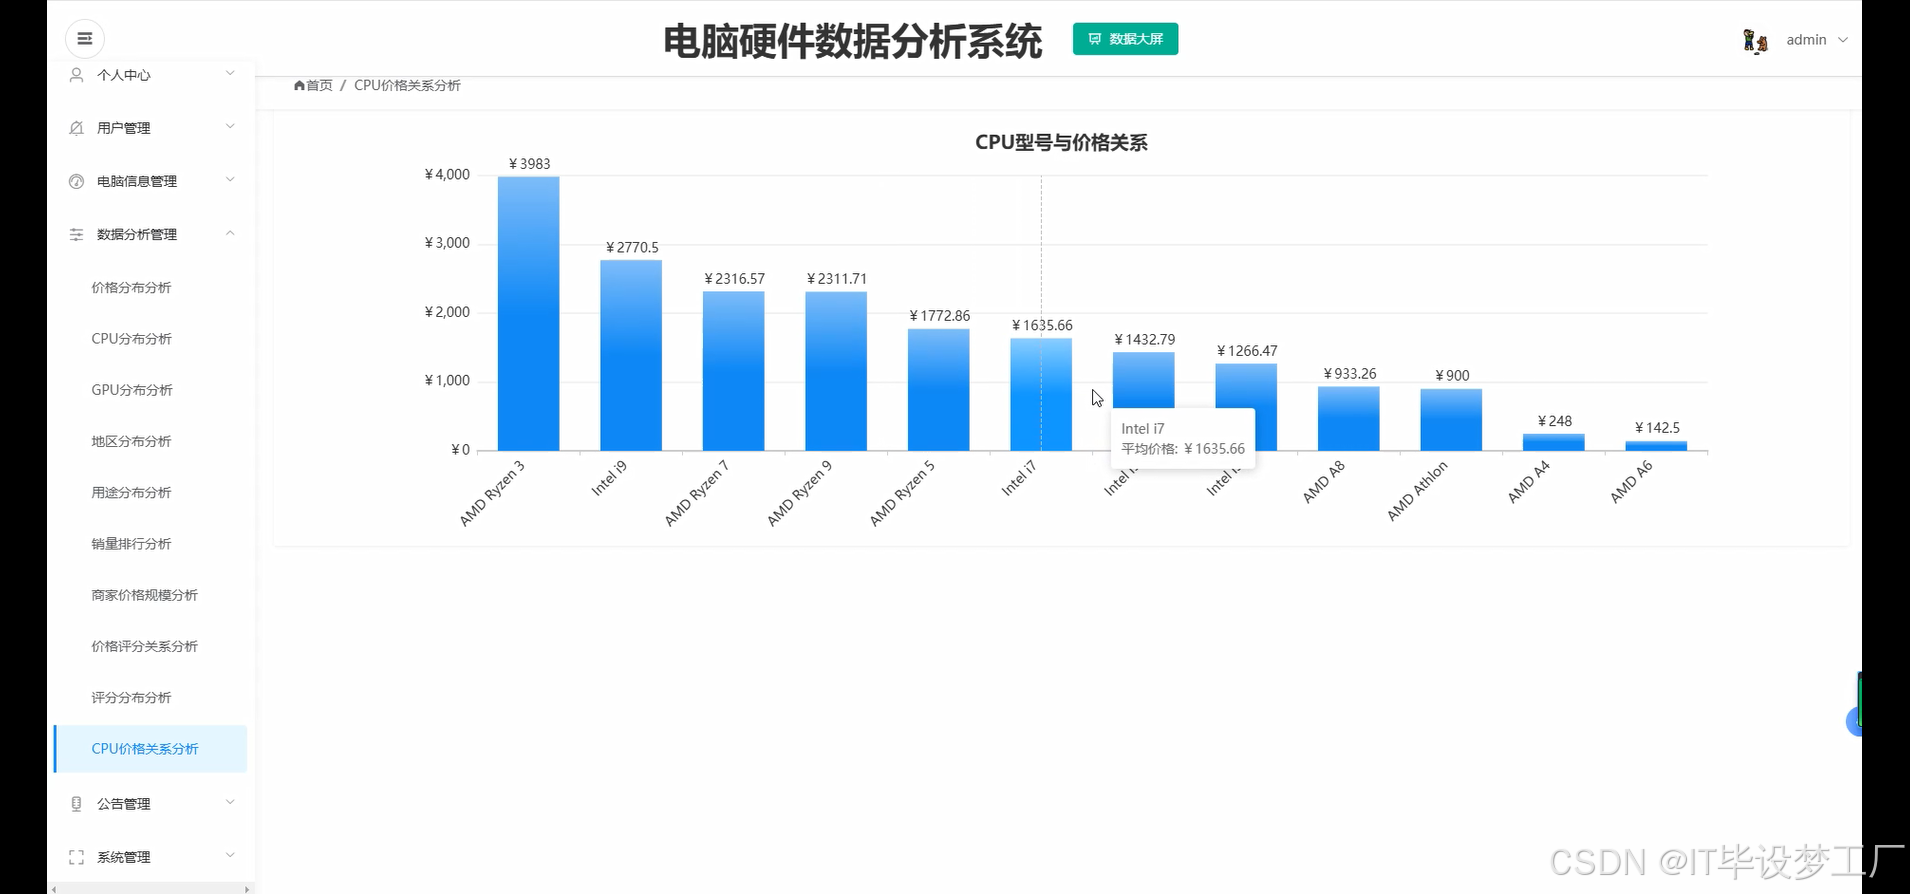Click the ¥1772.86 value label
The width and height of the screenshot is (1910, 894).
[x=939, y=316]
